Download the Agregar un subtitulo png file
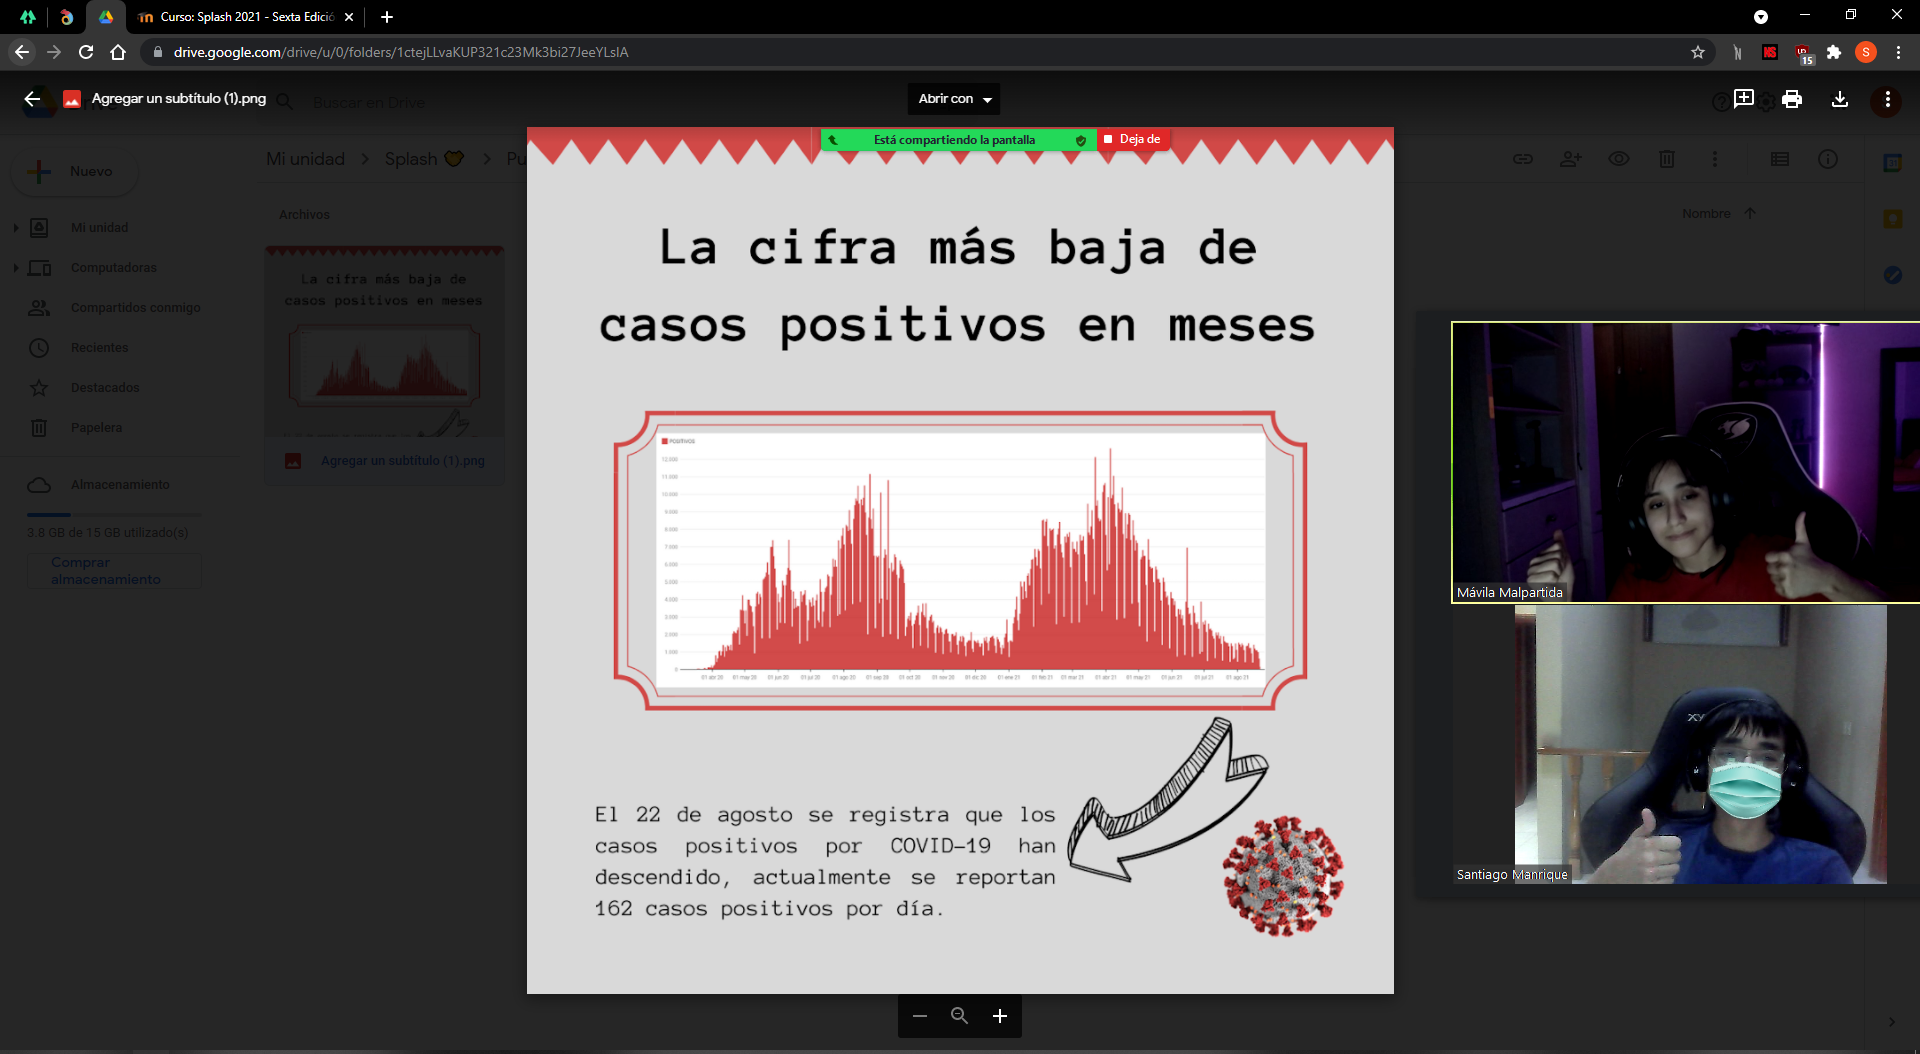The height and width of the screenshot is (1054, 1920). (1839, 99)
